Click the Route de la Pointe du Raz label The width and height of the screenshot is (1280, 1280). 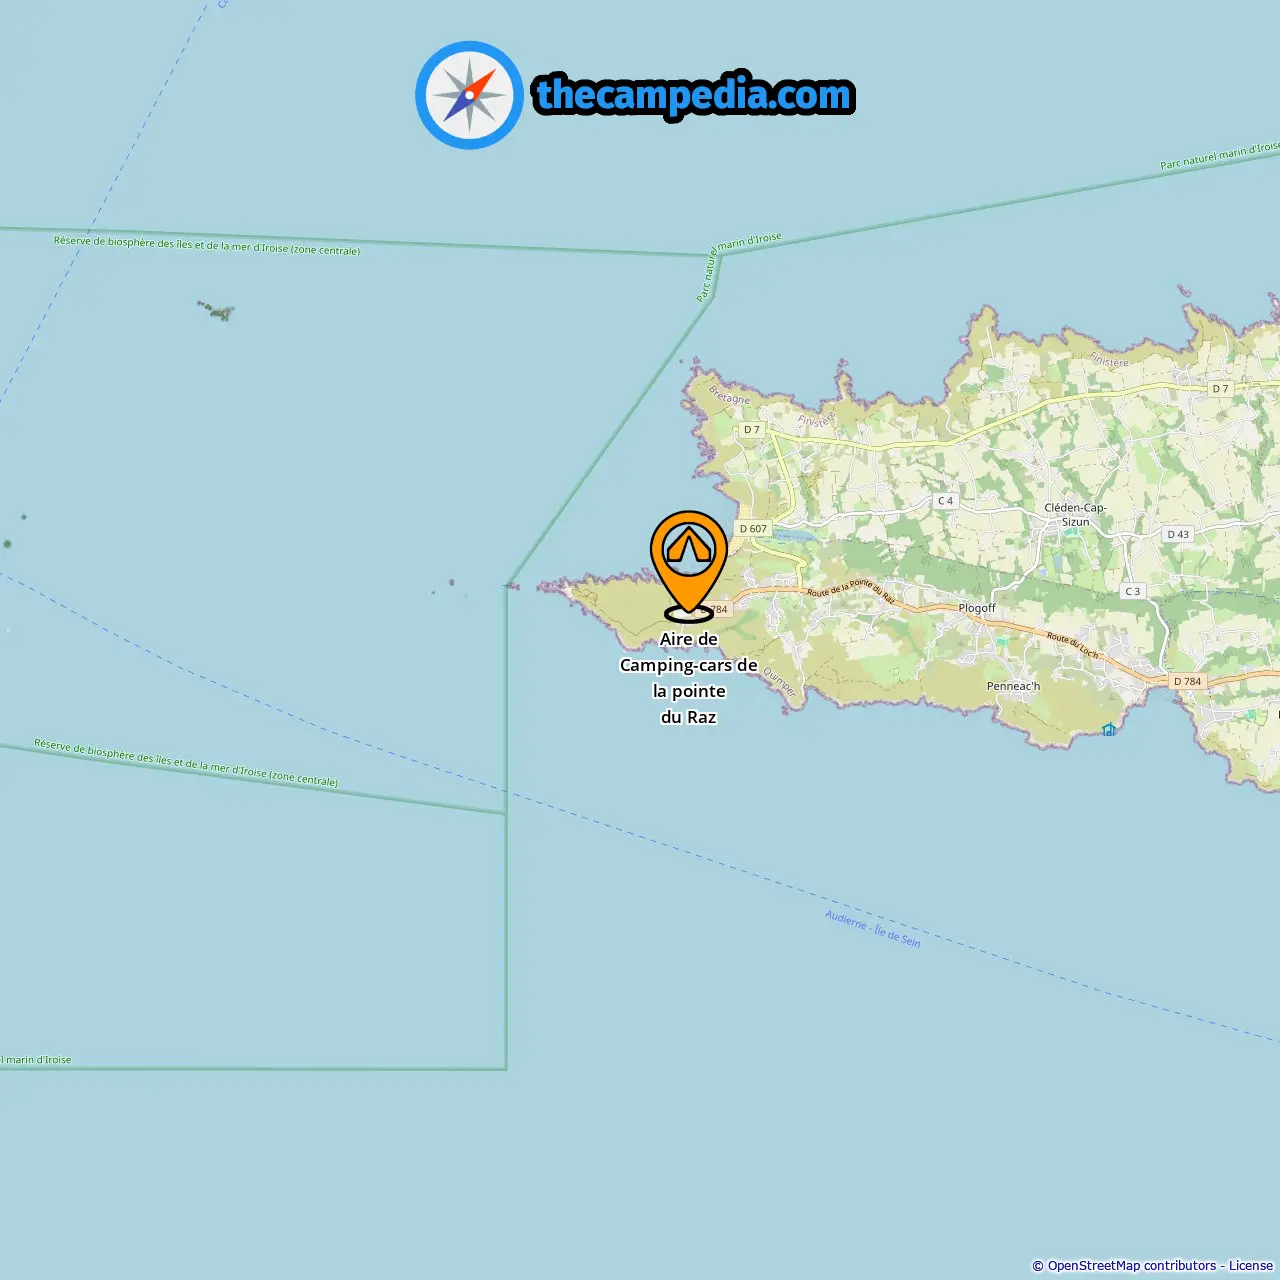[850, 590]
